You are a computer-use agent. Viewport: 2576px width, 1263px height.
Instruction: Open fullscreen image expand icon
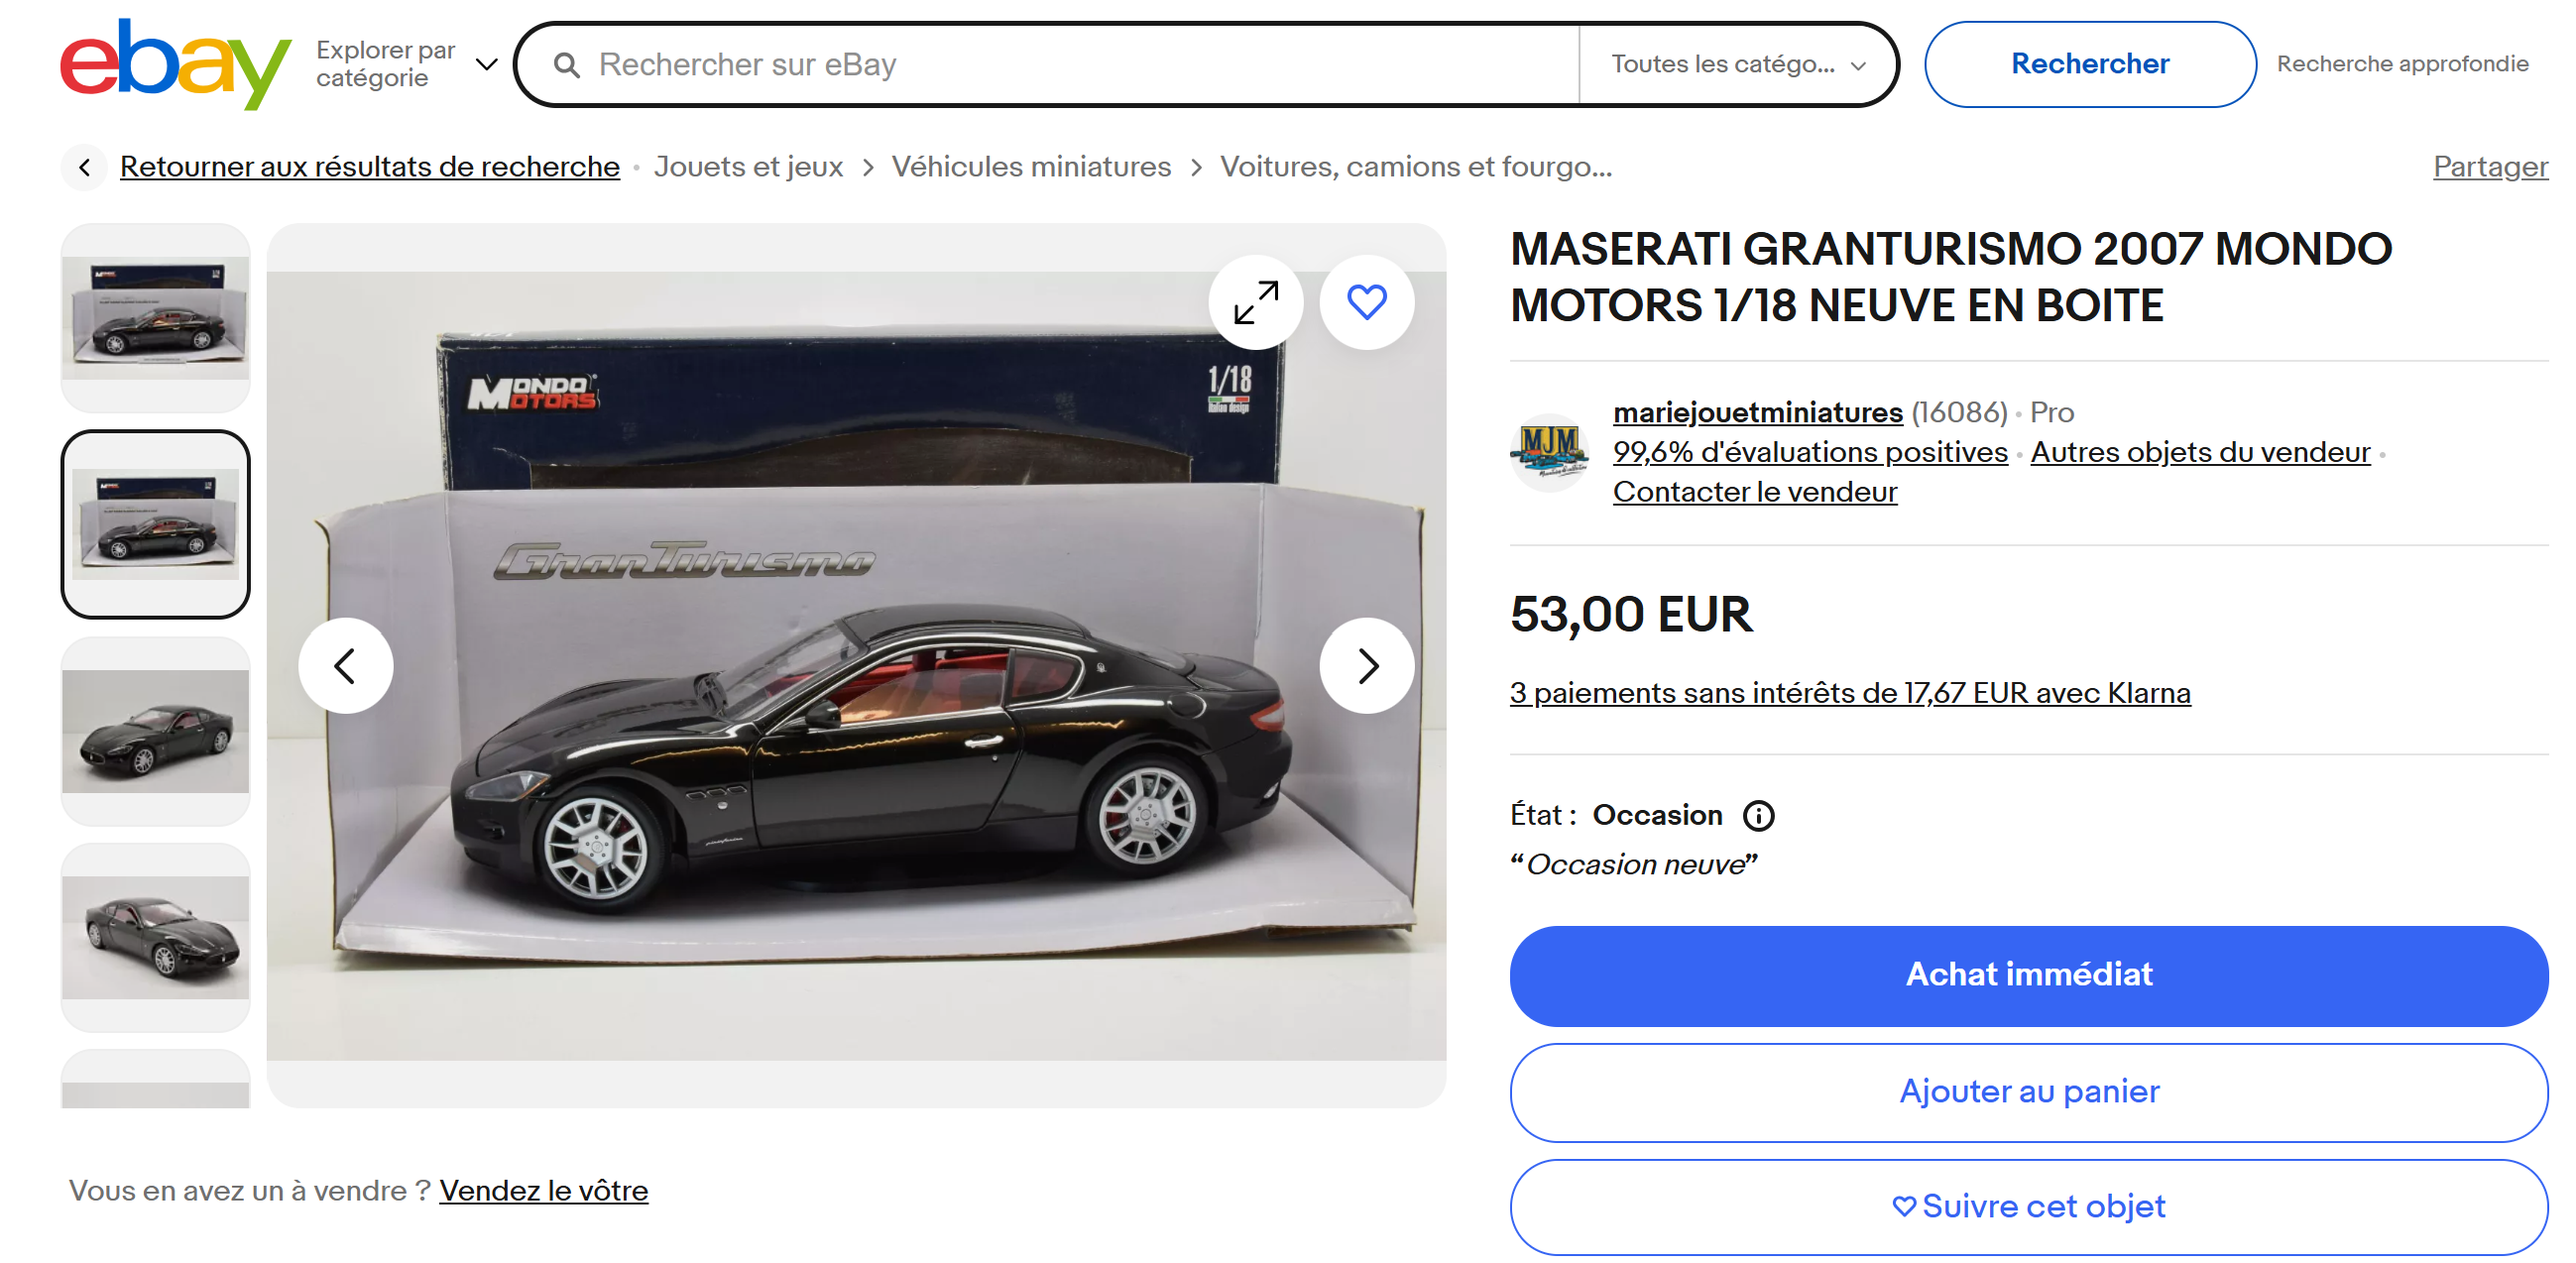tap(1255, 302)
